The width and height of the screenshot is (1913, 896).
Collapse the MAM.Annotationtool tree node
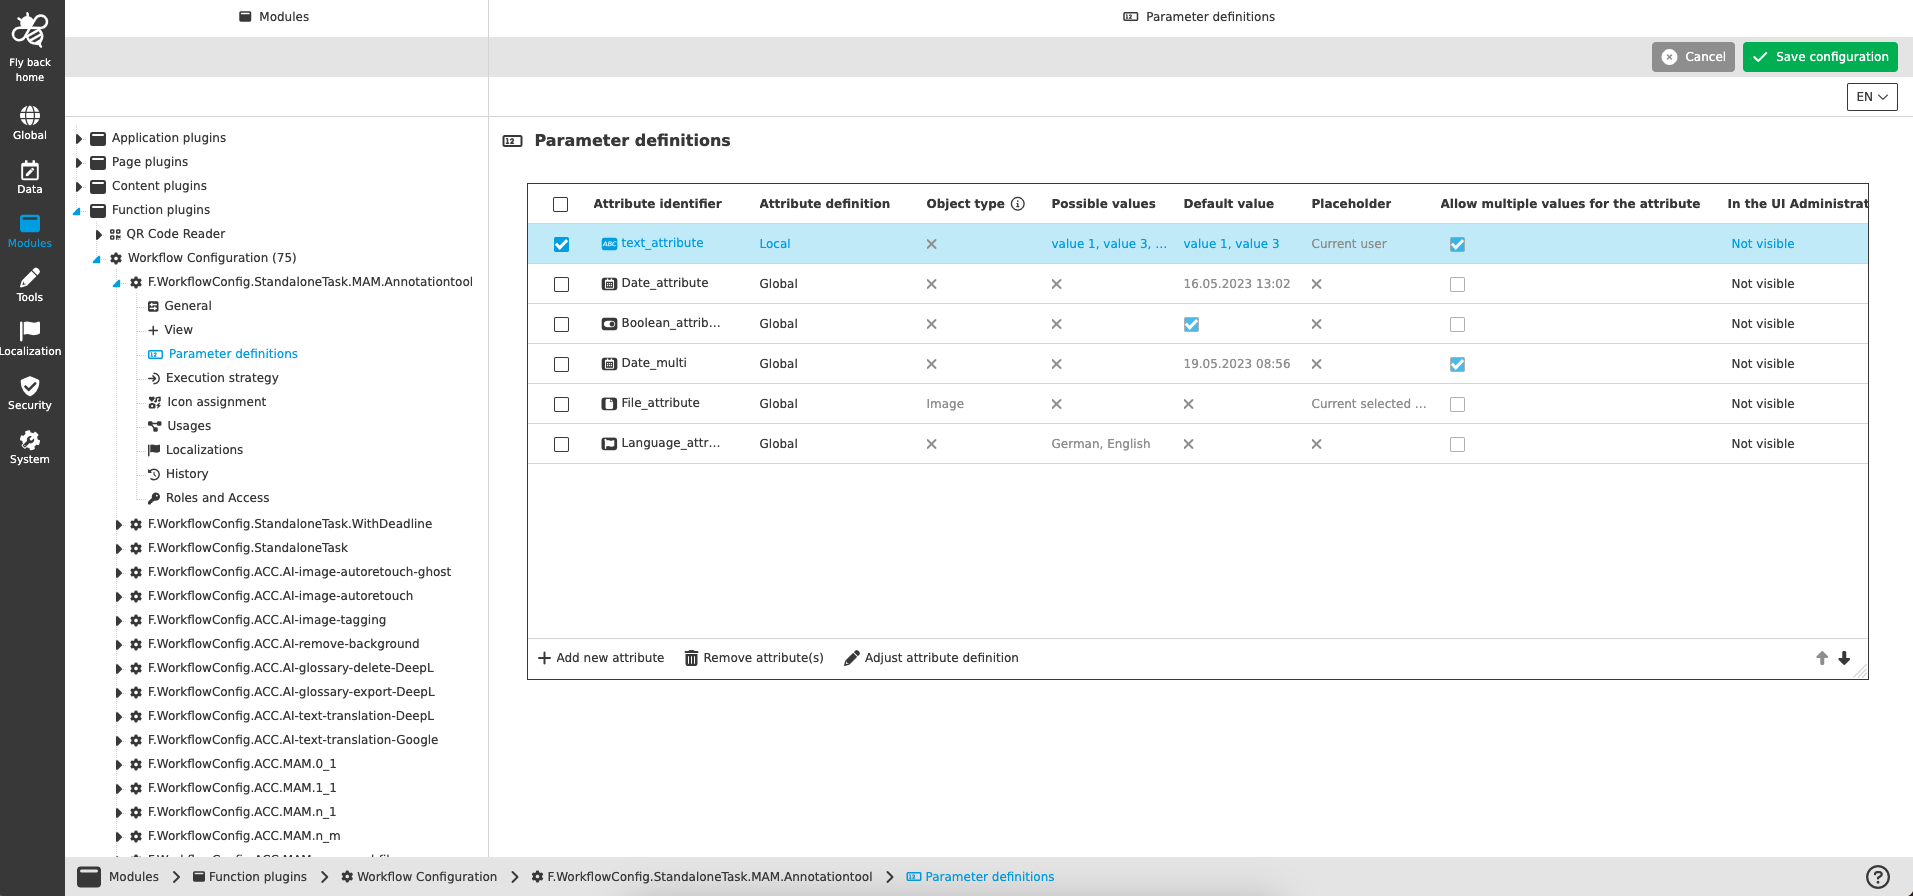click(117, 283)
